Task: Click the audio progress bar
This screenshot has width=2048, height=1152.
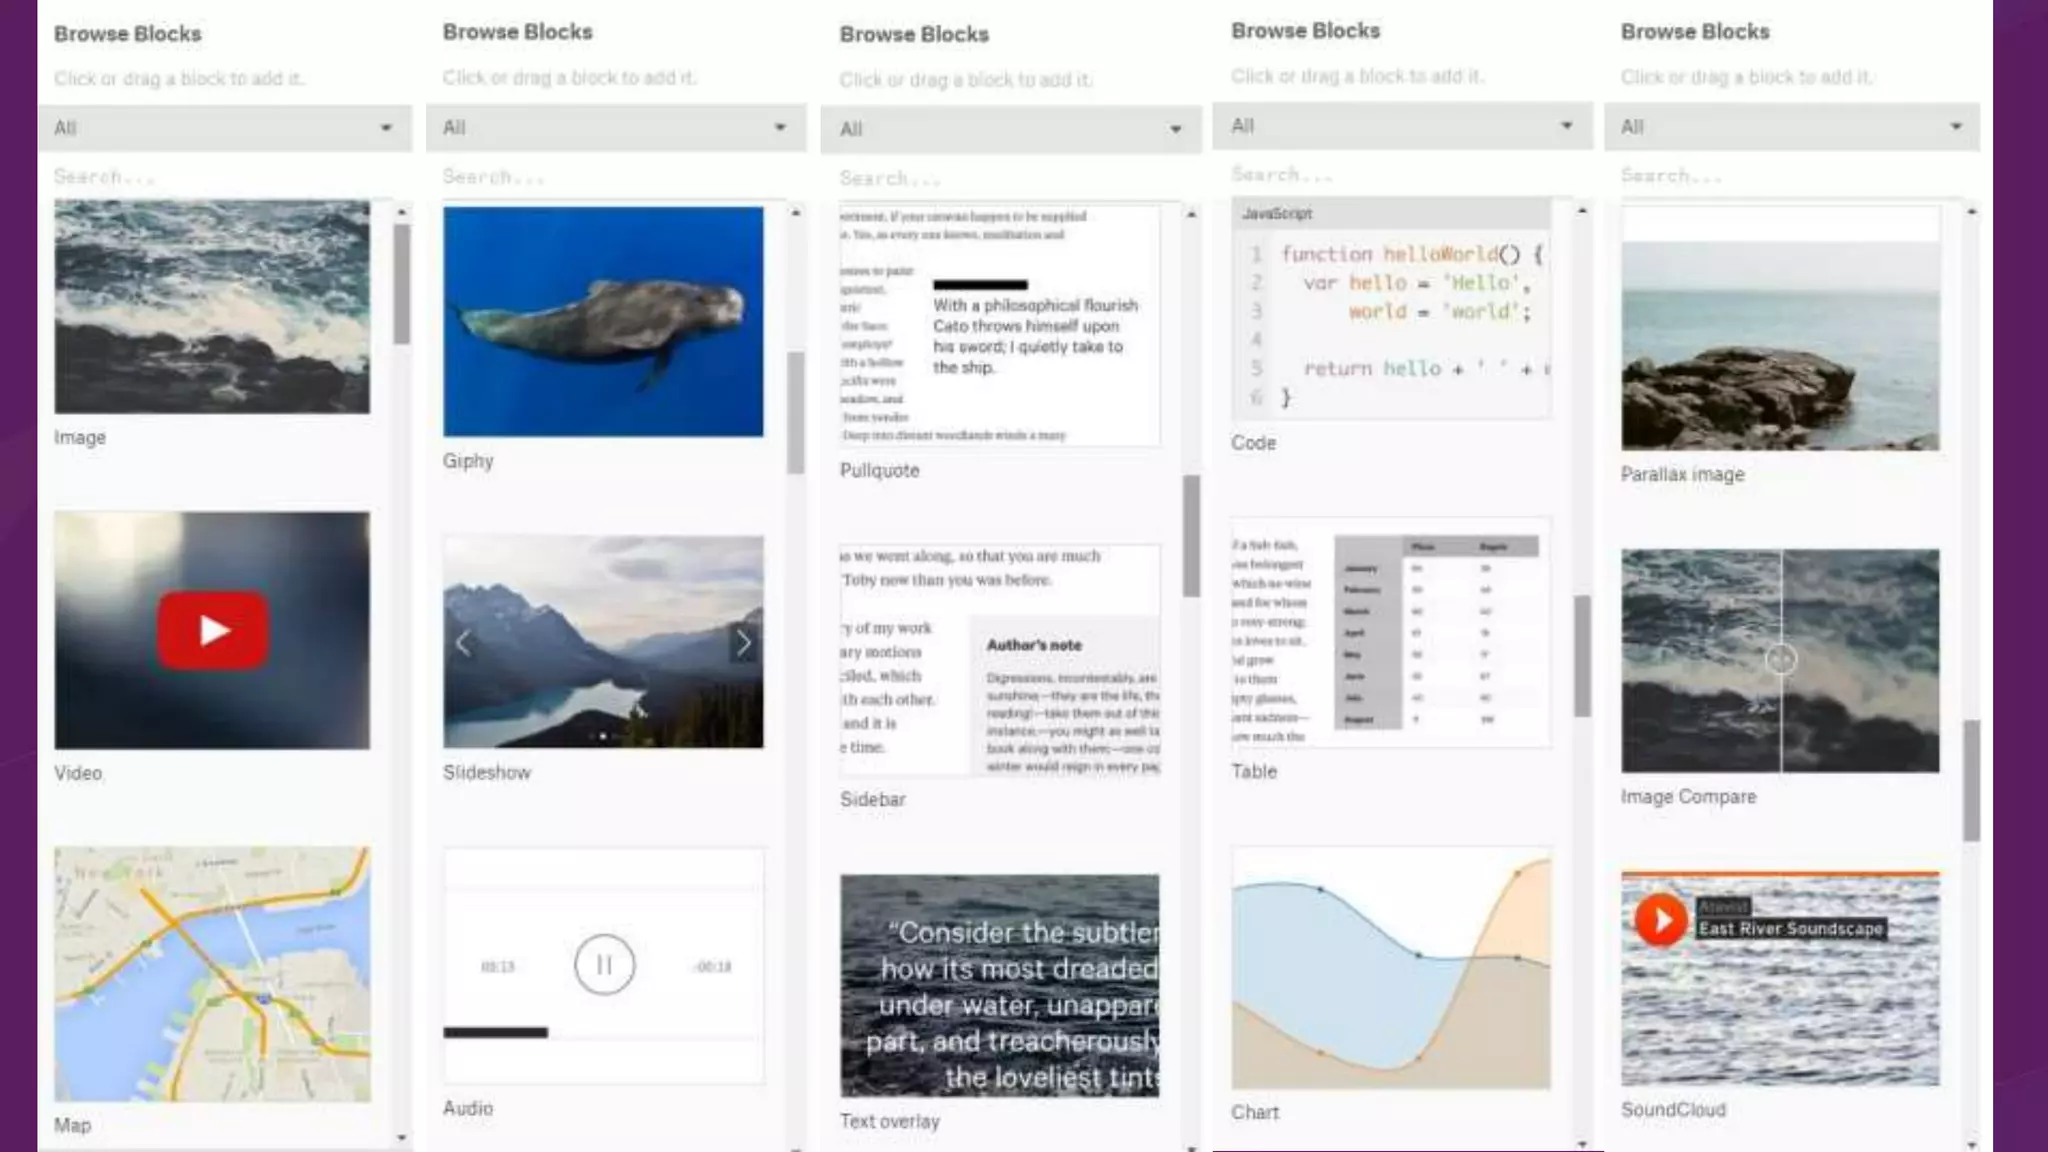Action: [x=602, y=1033]
